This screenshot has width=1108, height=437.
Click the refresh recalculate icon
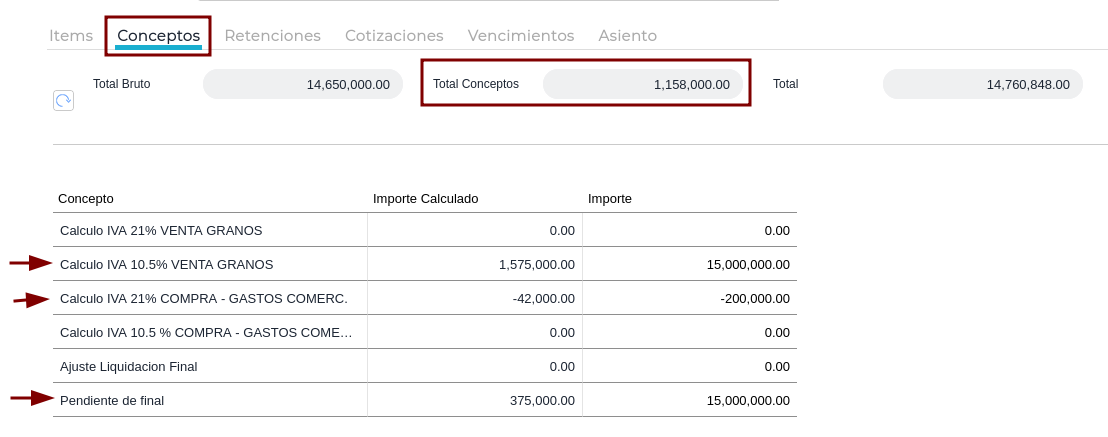64,100
